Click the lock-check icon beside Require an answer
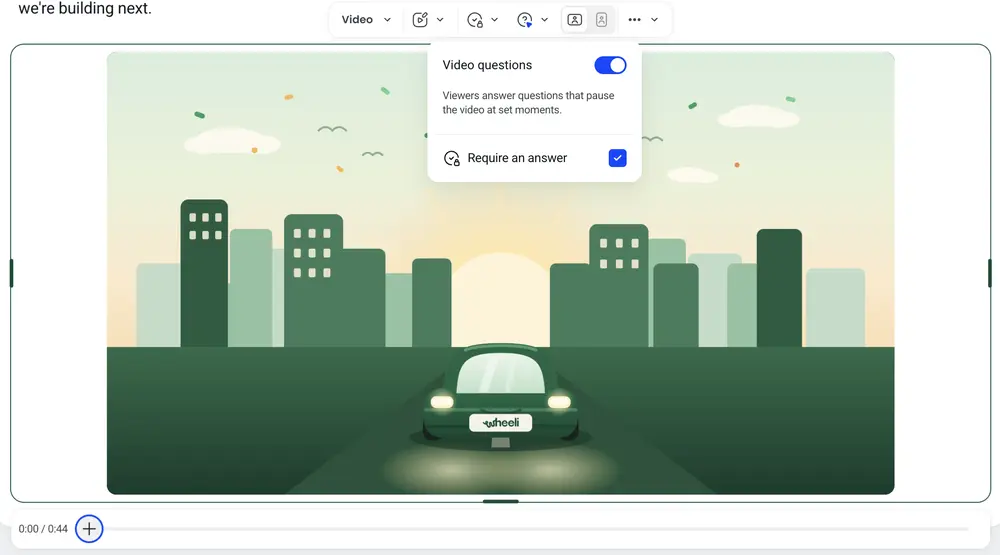Screen dimensions: 1000x555 (452, 158)
